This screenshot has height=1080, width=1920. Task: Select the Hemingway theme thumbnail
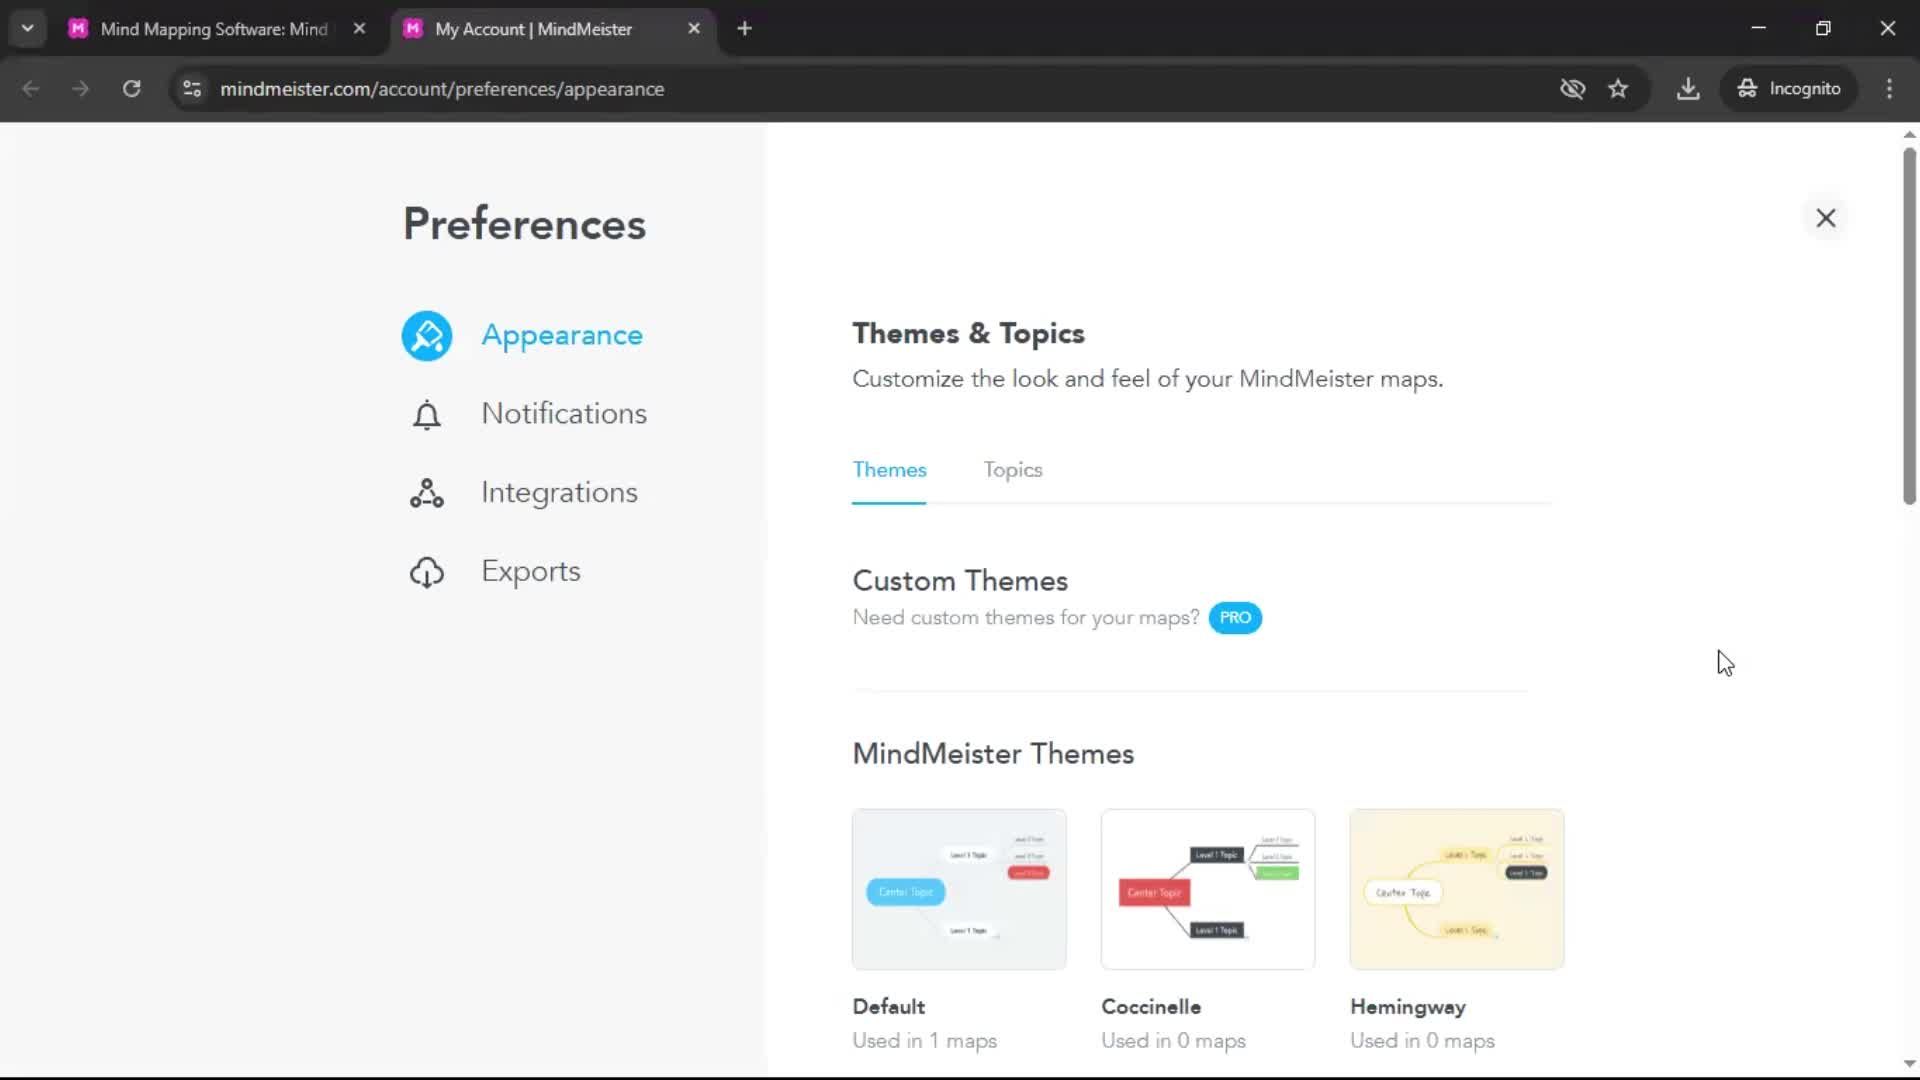1457,889
